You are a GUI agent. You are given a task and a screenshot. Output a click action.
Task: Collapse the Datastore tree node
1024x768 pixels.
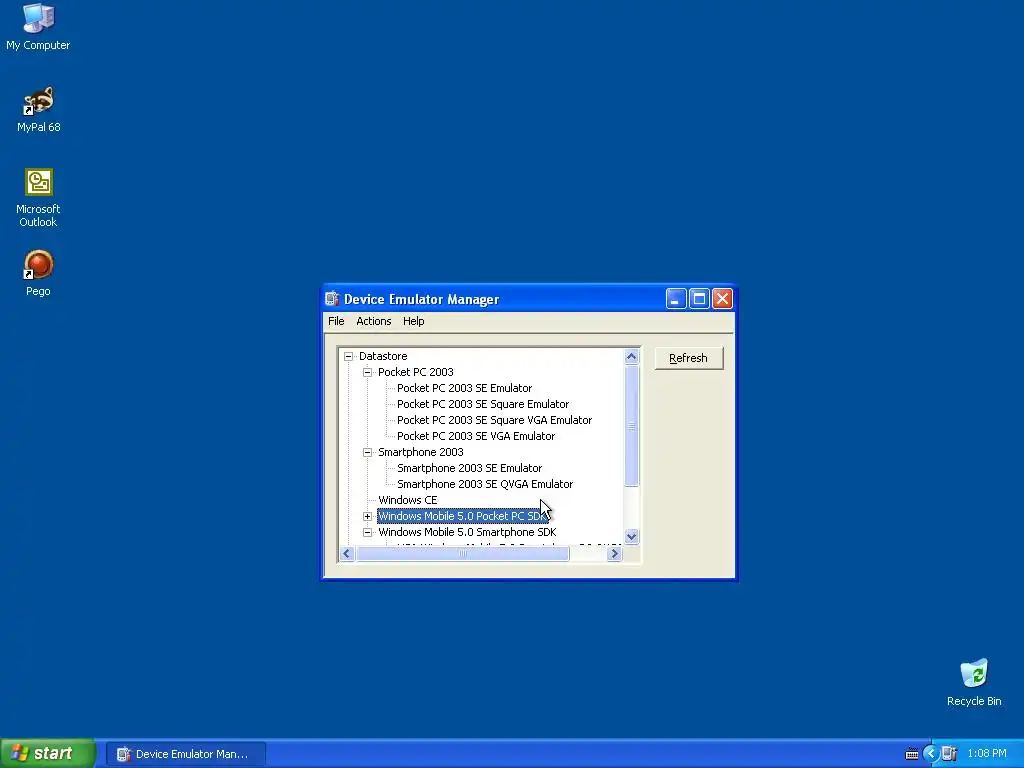click(348, 356)
